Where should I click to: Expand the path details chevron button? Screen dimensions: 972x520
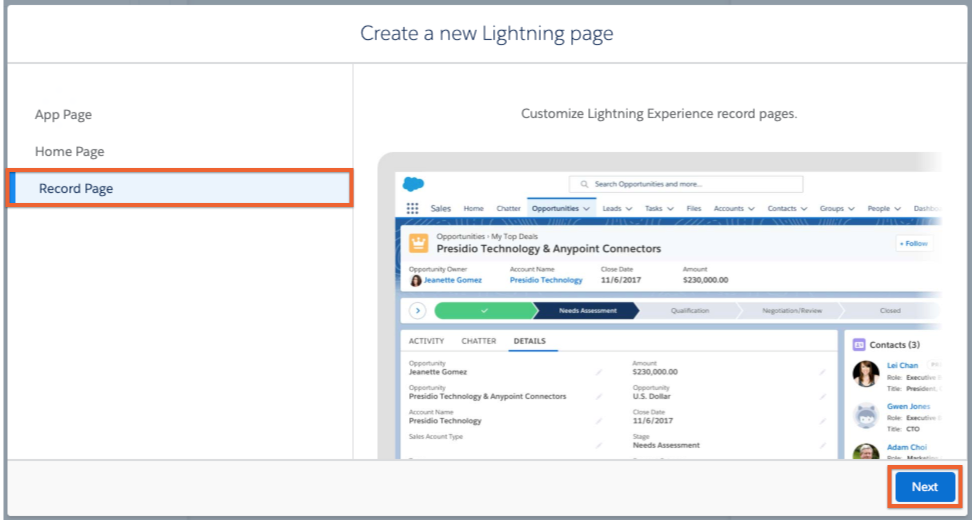pyautogui.click(x=418, y=311)
